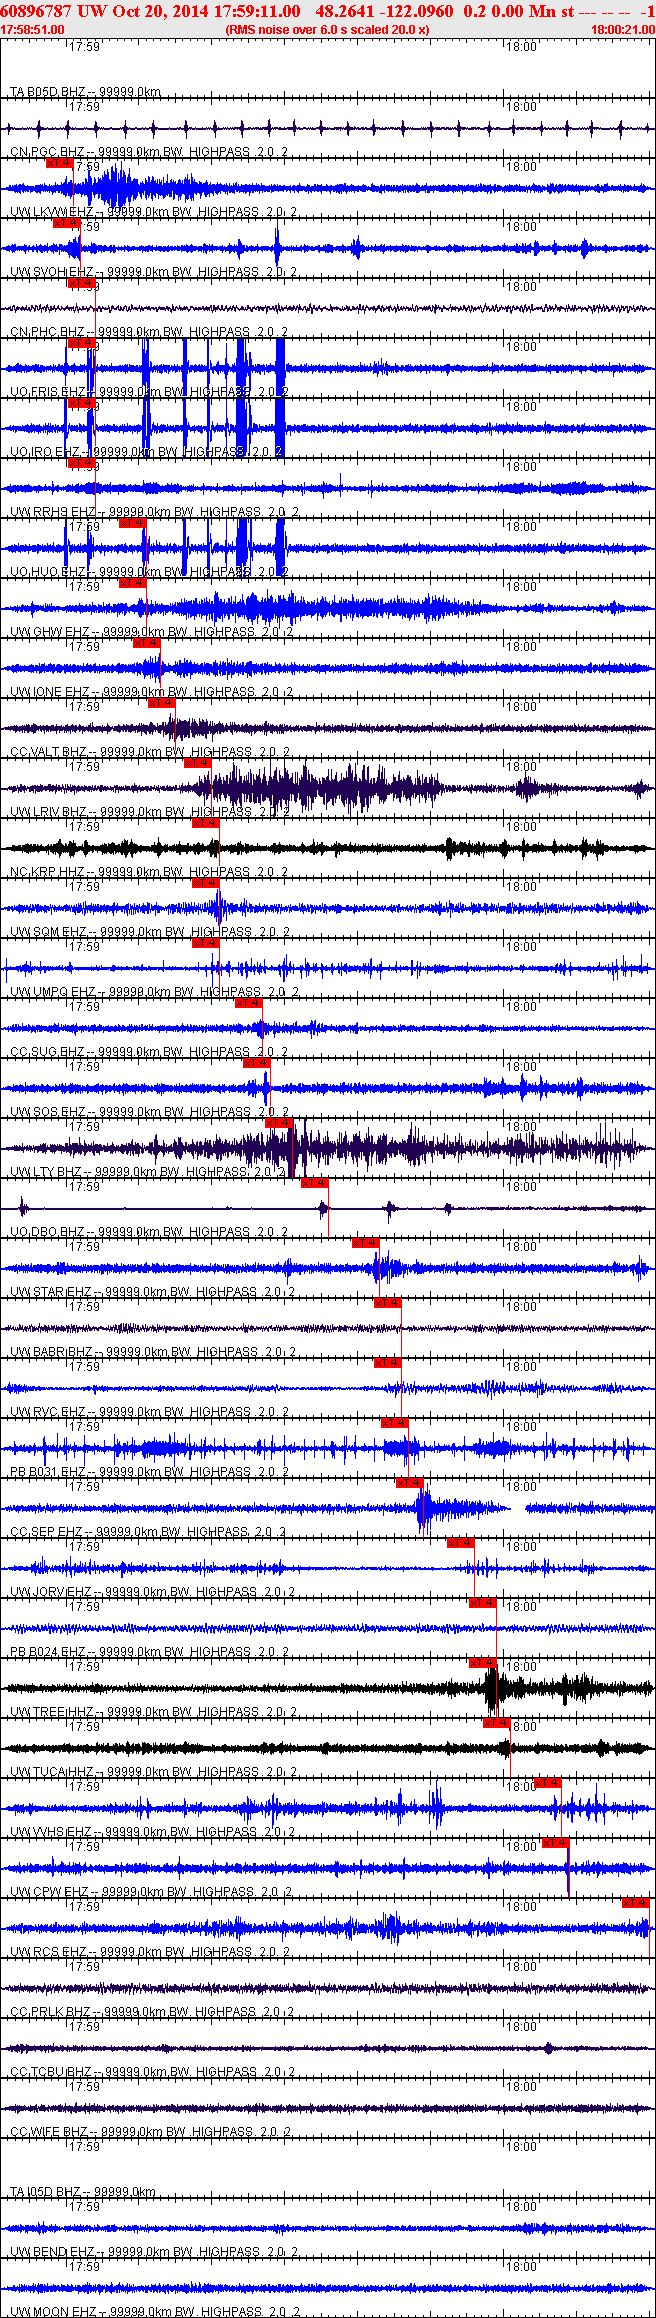Viewport: 656px width, 2318px height.
Task: Click the coordinates 48.2641 -122.0960
Action: click(x=383, y=11)
